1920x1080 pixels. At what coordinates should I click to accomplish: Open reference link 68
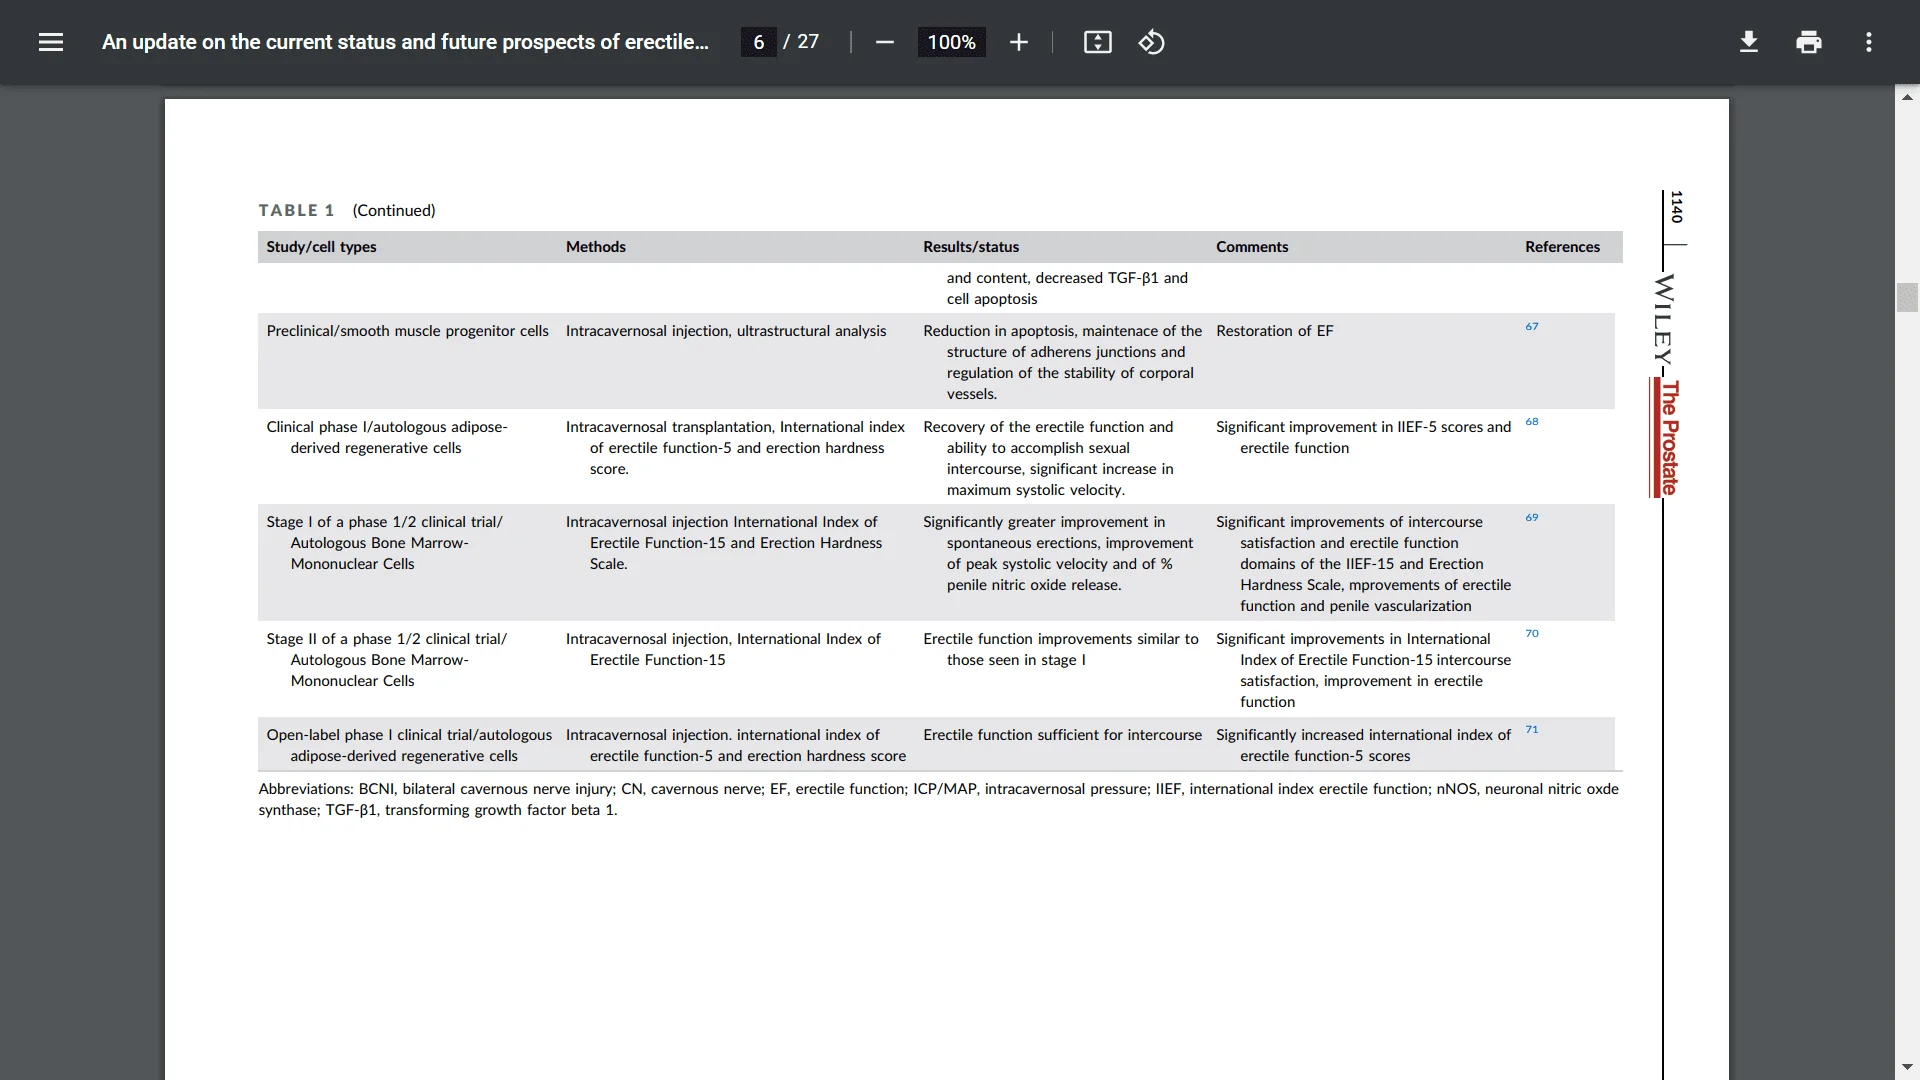1531,421
